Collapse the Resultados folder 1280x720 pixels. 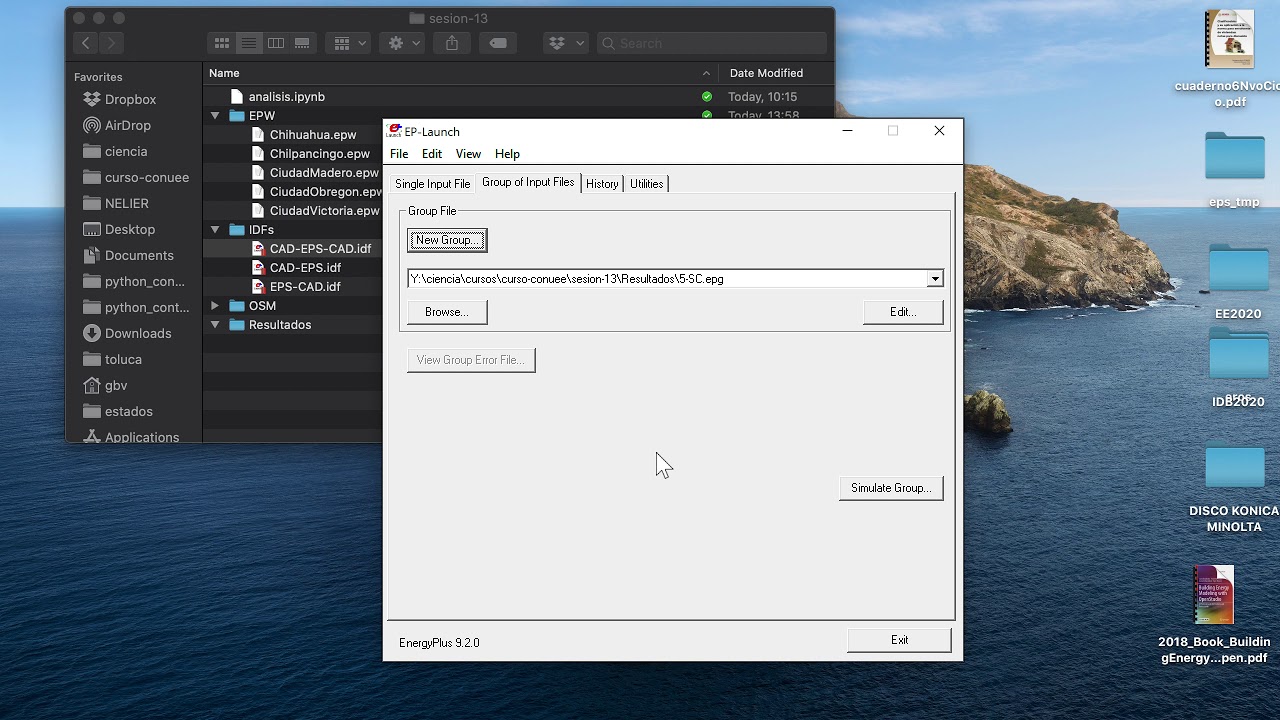pyautogui.click(x=215, y=325)
